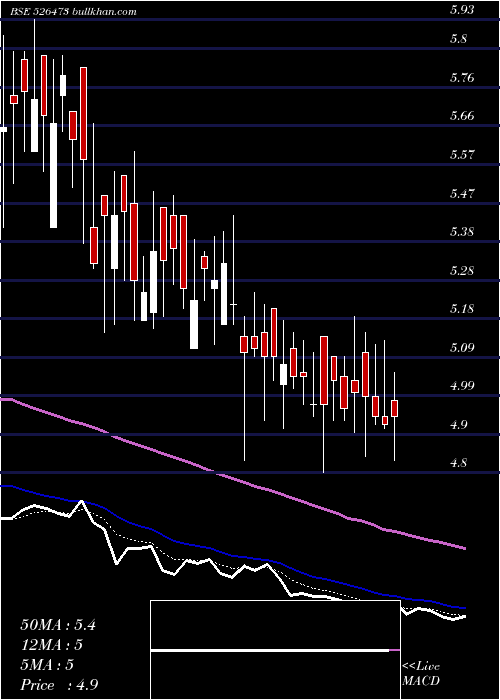Click the 12MA : 5 readout

click(52, 645)
